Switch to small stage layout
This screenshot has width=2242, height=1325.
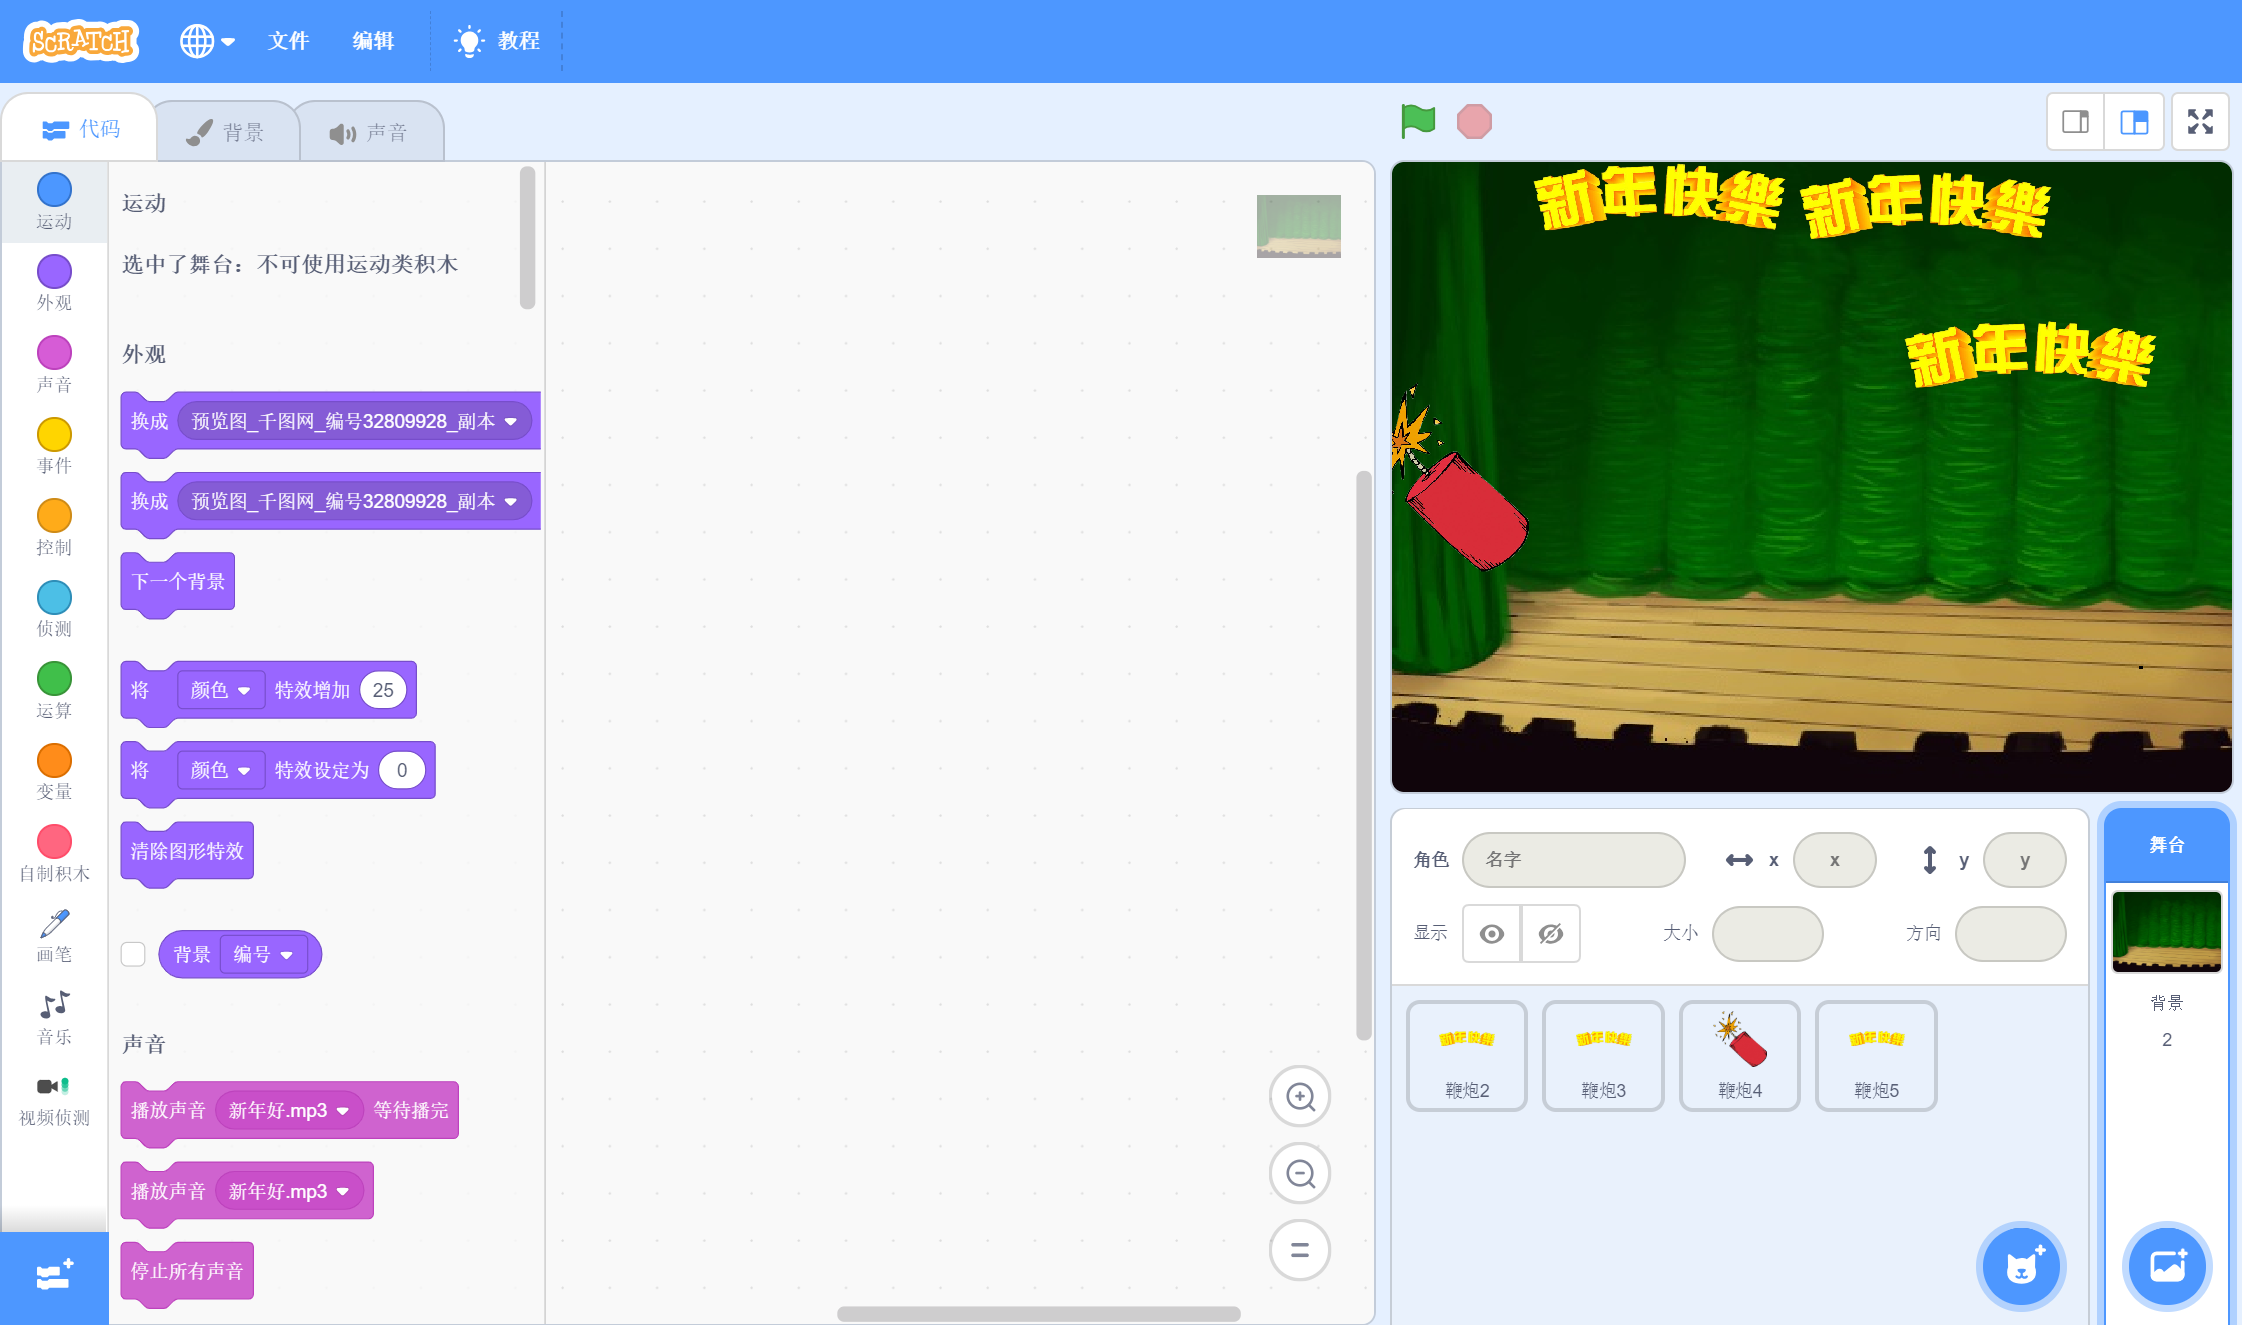(2076, 122)
